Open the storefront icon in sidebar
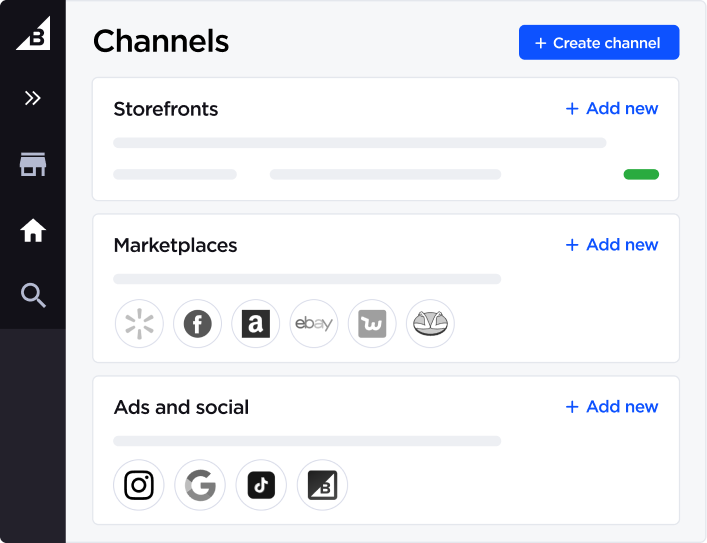Screen dimensions: 707x543 pyautogui.click(x=33, y=164)
